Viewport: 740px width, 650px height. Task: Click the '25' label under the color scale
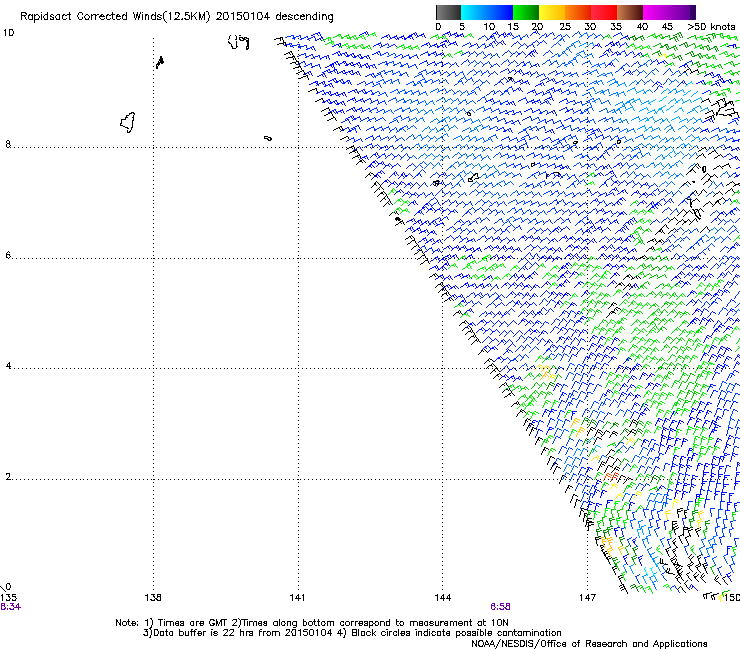pos(564,27)
